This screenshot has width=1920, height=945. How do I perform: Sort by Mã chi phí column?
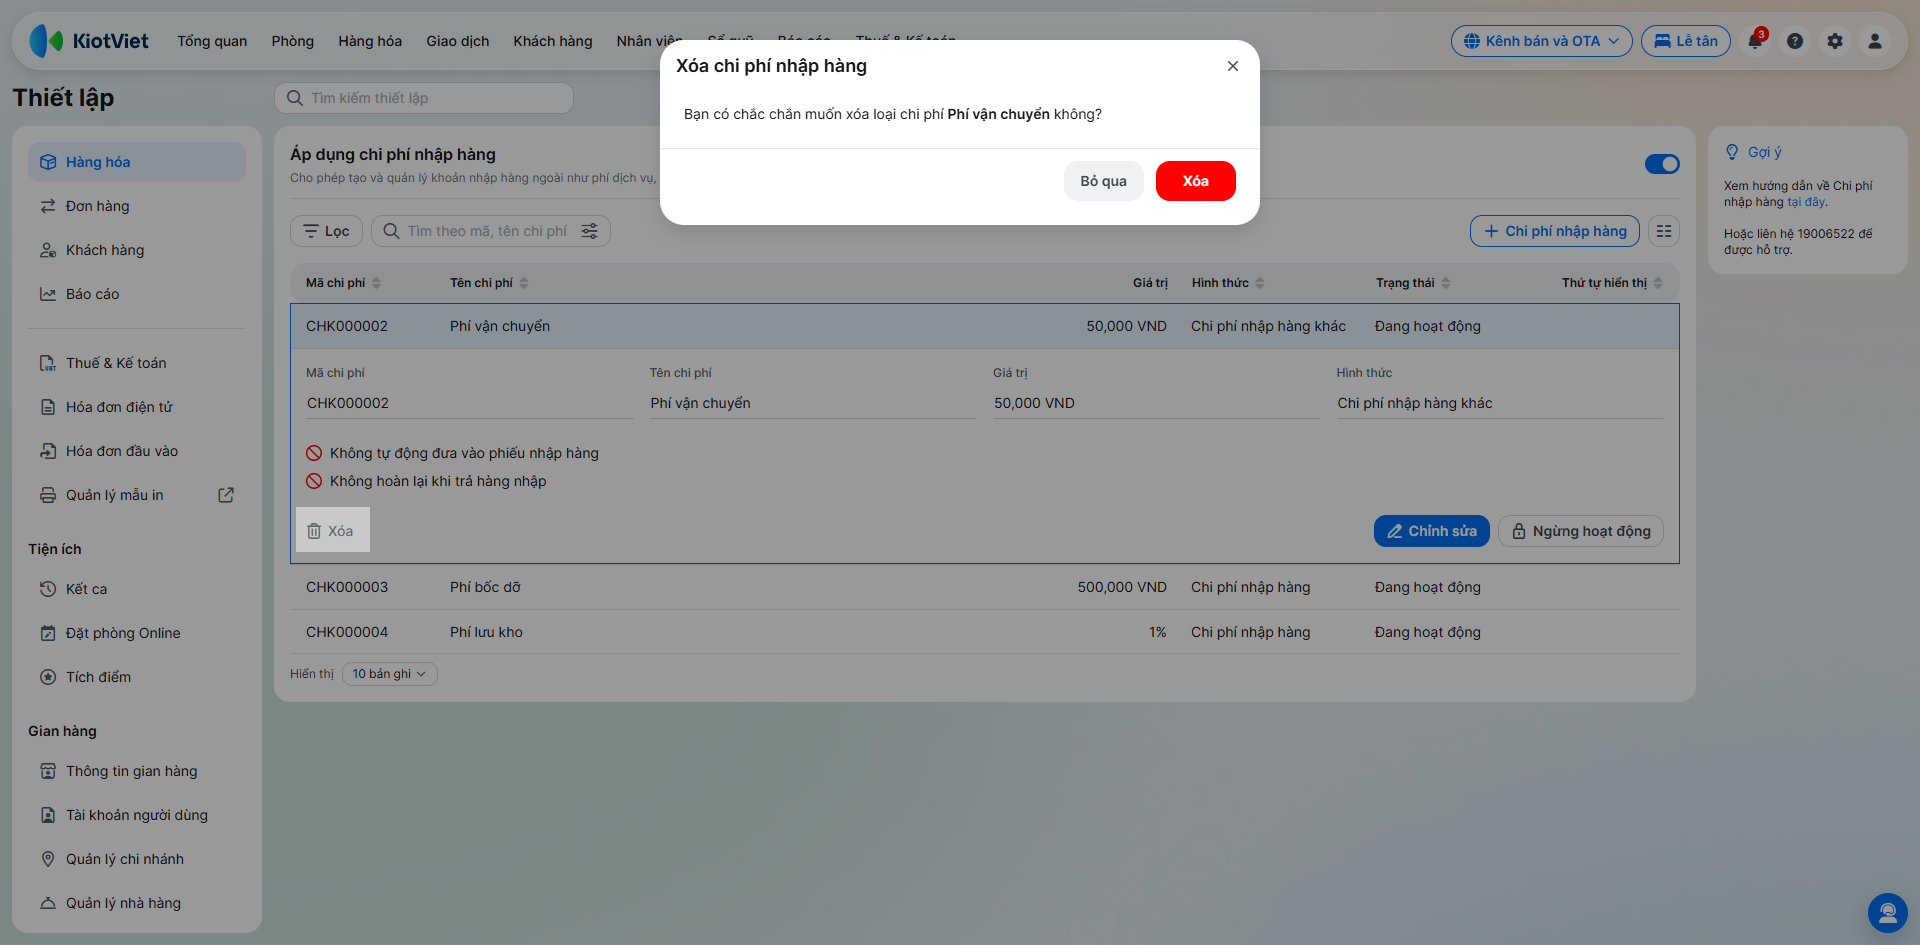(343, 283)
